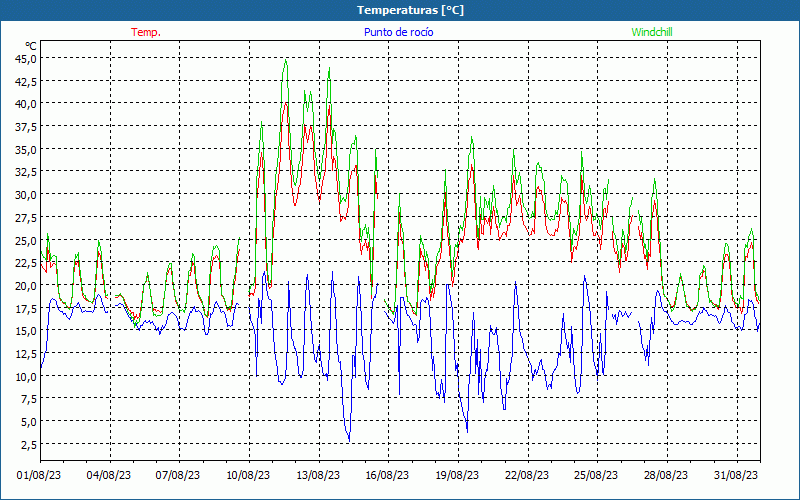This screenshot has width=800, height=500.
Task: Click the 16/08/23 date label
Action: click(387, 475)
